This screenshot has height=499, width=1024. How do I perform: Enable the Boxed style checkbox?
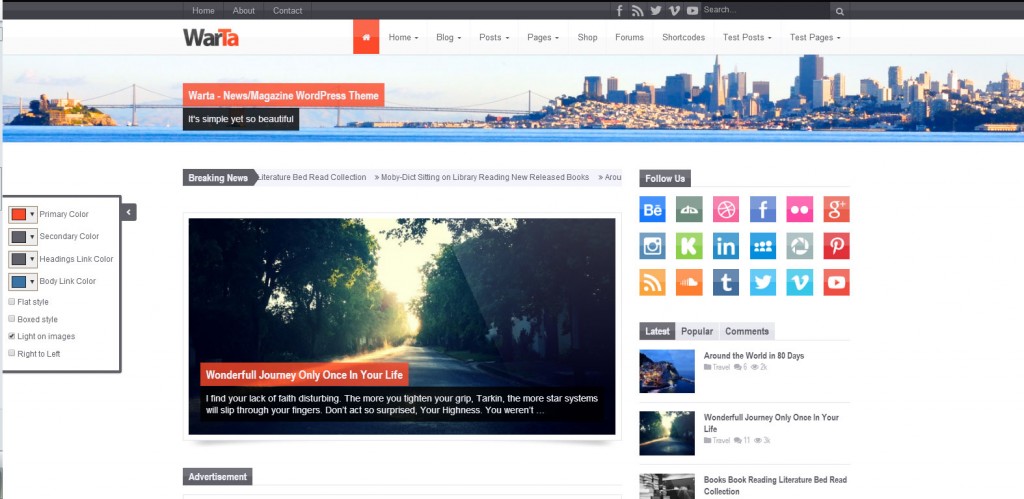[x=12, y=319]
